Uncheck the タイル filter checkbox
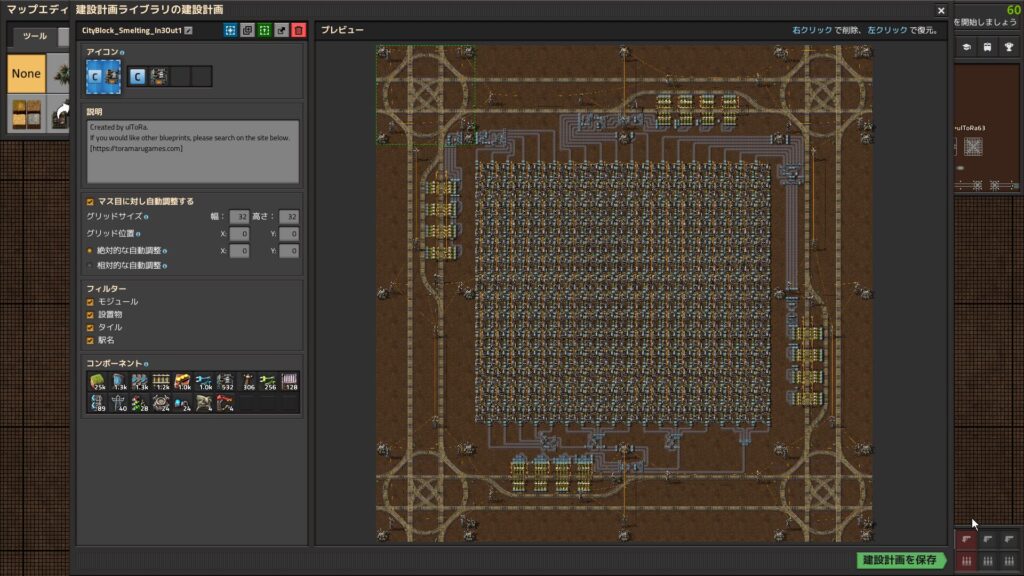This screenshot has height=576, width=1024. (x=90, y=328)
